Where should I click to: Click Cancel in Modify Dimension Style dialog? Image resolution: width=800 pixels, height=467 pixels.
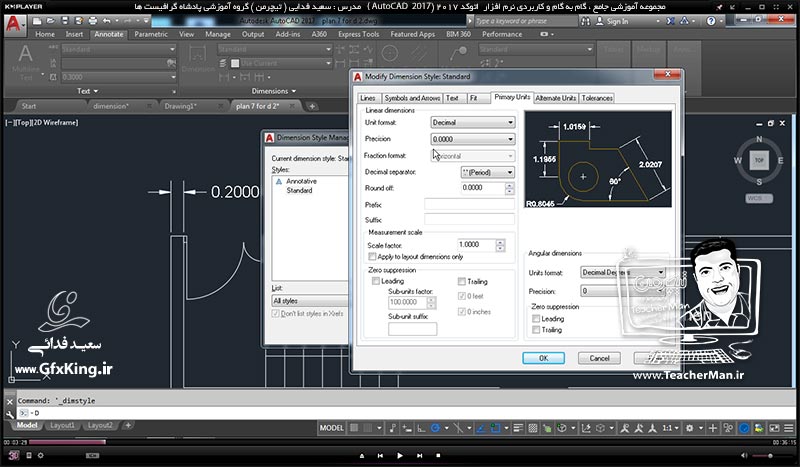point(599,358)
